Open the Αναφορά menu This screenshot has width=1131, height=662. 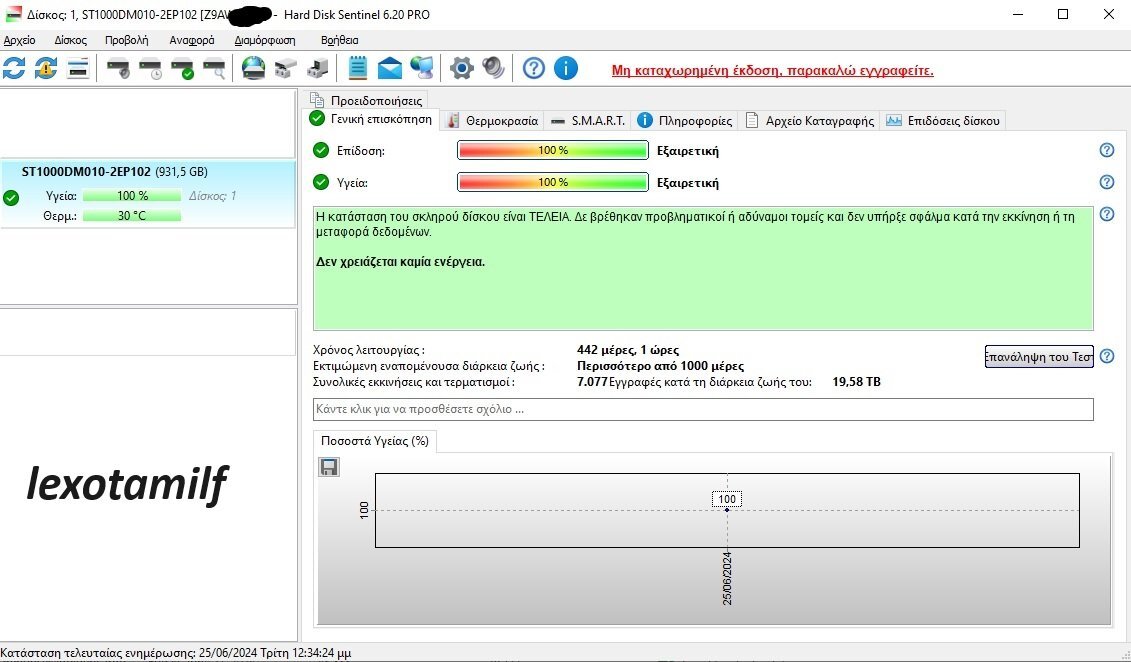(x=192, y=40)
